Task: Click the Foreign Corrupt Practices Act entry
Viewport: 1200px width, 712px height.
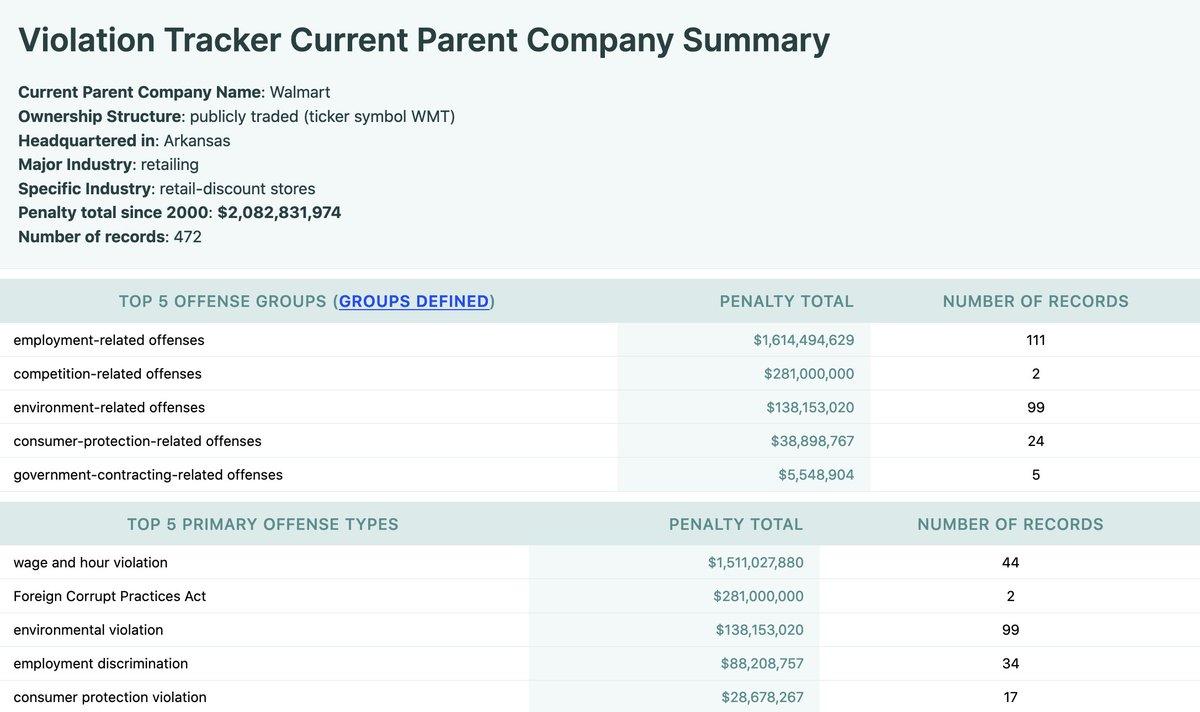Action: [110, 596]
